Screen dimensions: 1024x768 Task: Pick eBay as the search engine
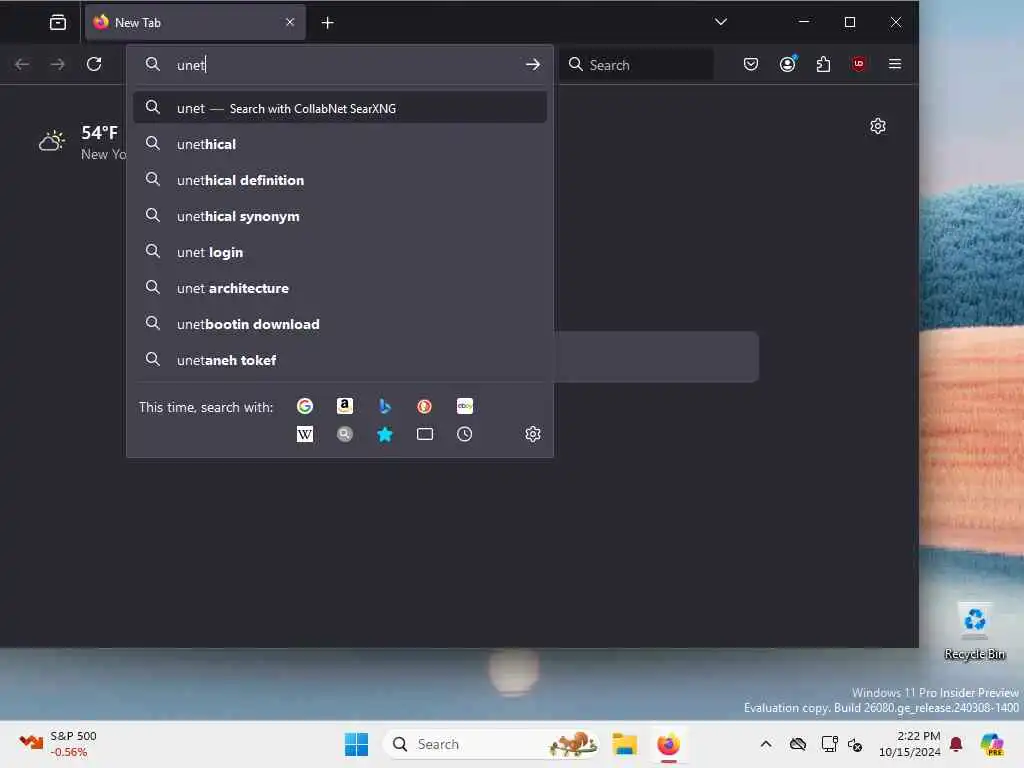point(464,406)
